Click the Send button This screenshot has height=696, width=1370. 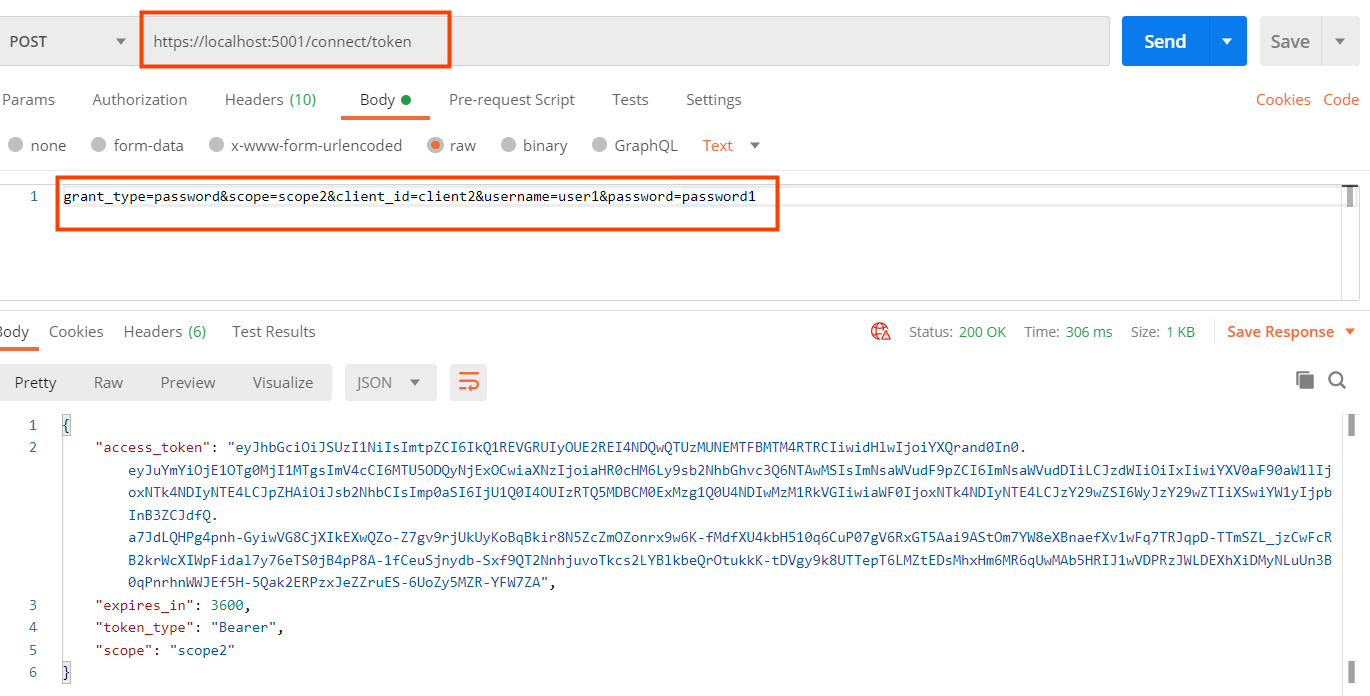[1164, 40]
